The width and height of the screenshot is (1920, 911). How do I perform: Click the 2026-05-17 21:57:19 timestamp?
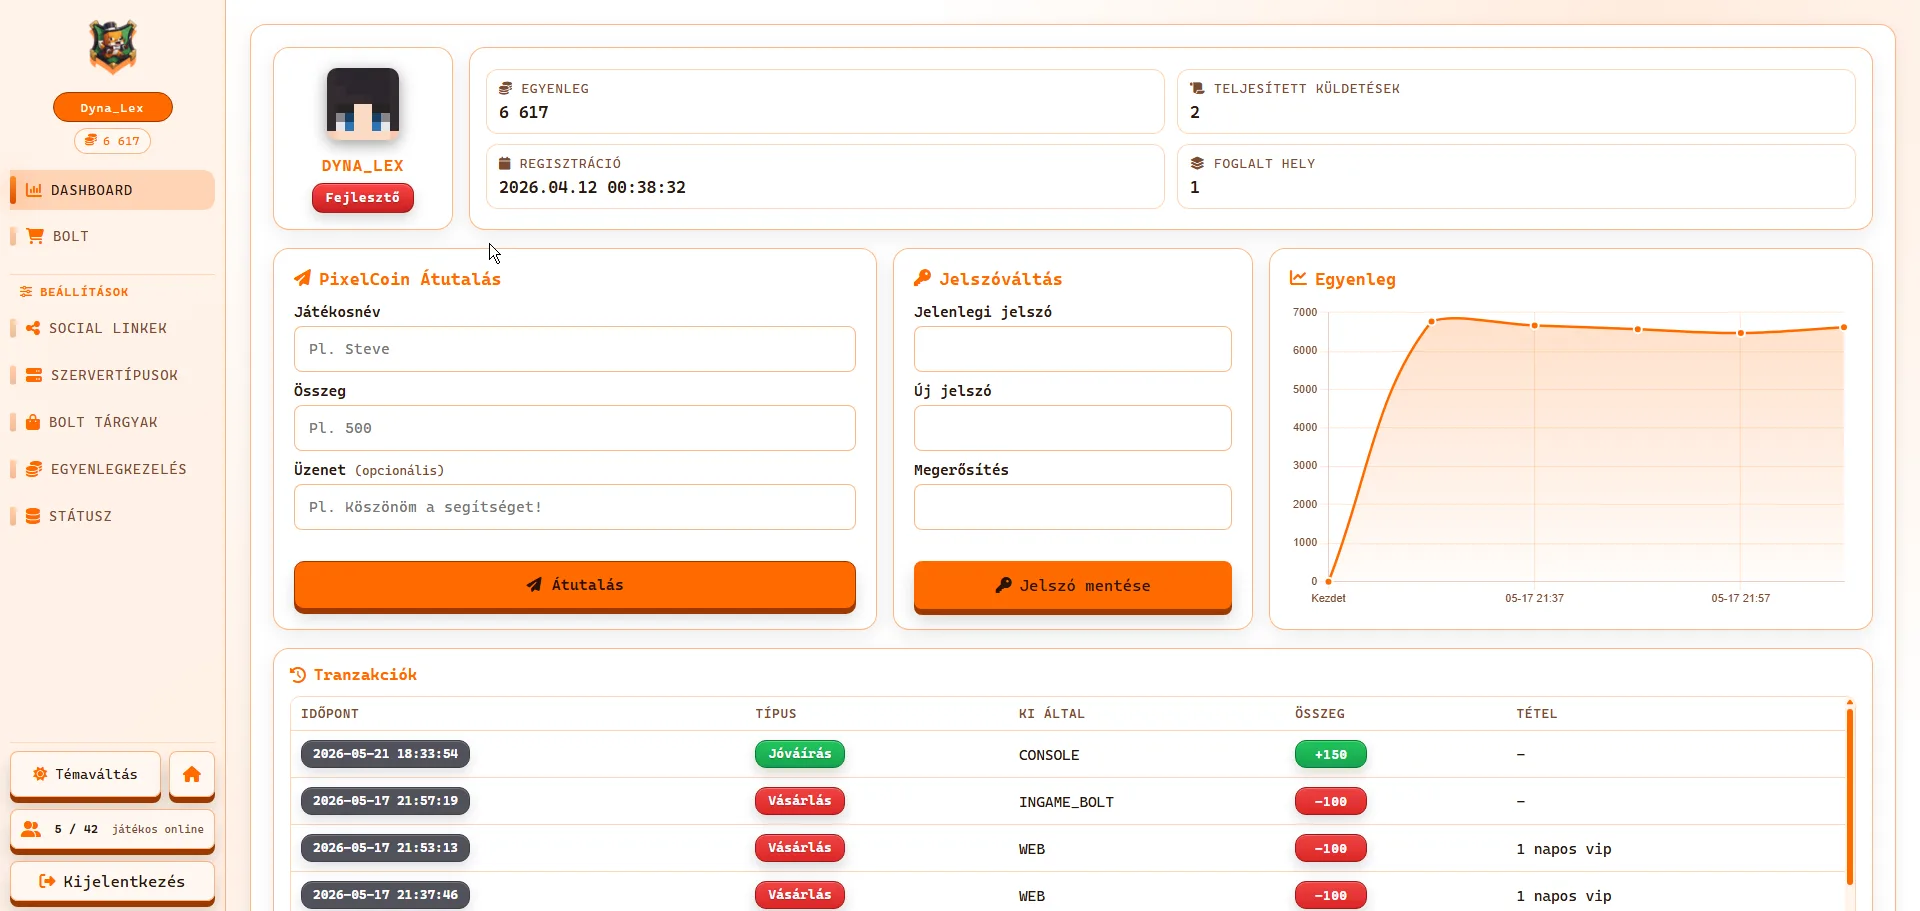pos(385,801)
